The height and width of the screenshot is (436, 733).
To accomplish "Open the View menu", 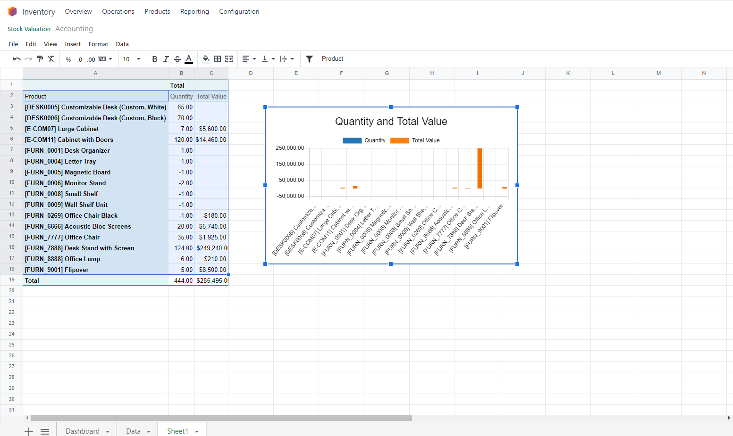I will pos(50,44).
